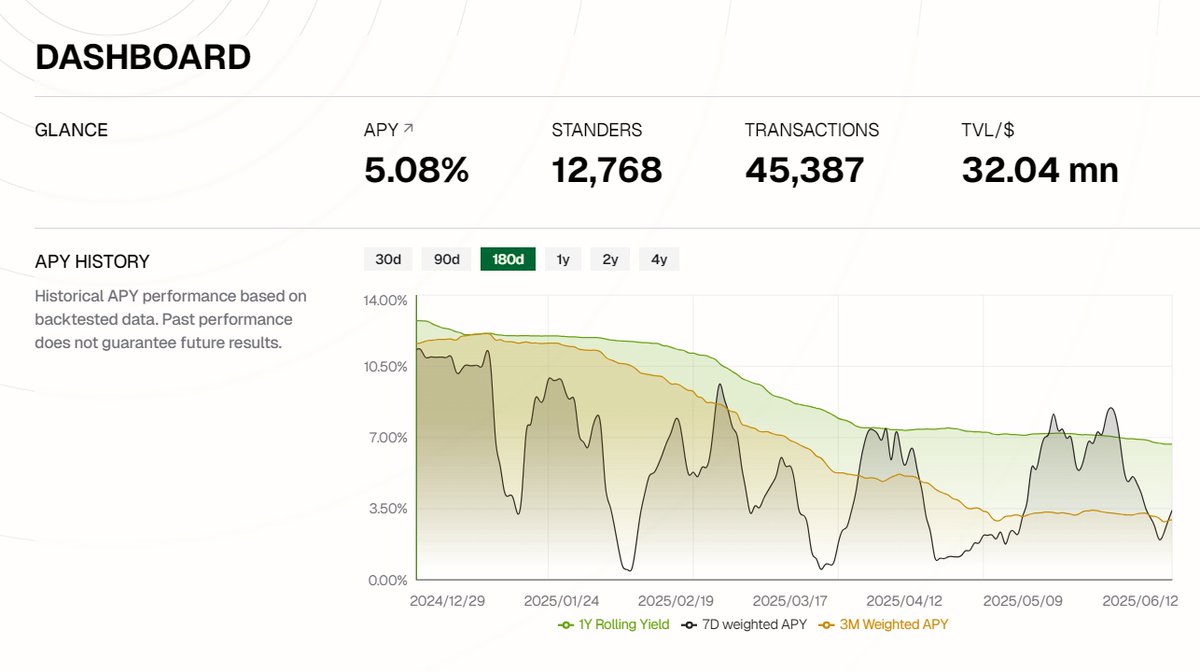1200x672 pixels.
Task: Click the DASHBOARD heading
Action: [x=143, y=57]
